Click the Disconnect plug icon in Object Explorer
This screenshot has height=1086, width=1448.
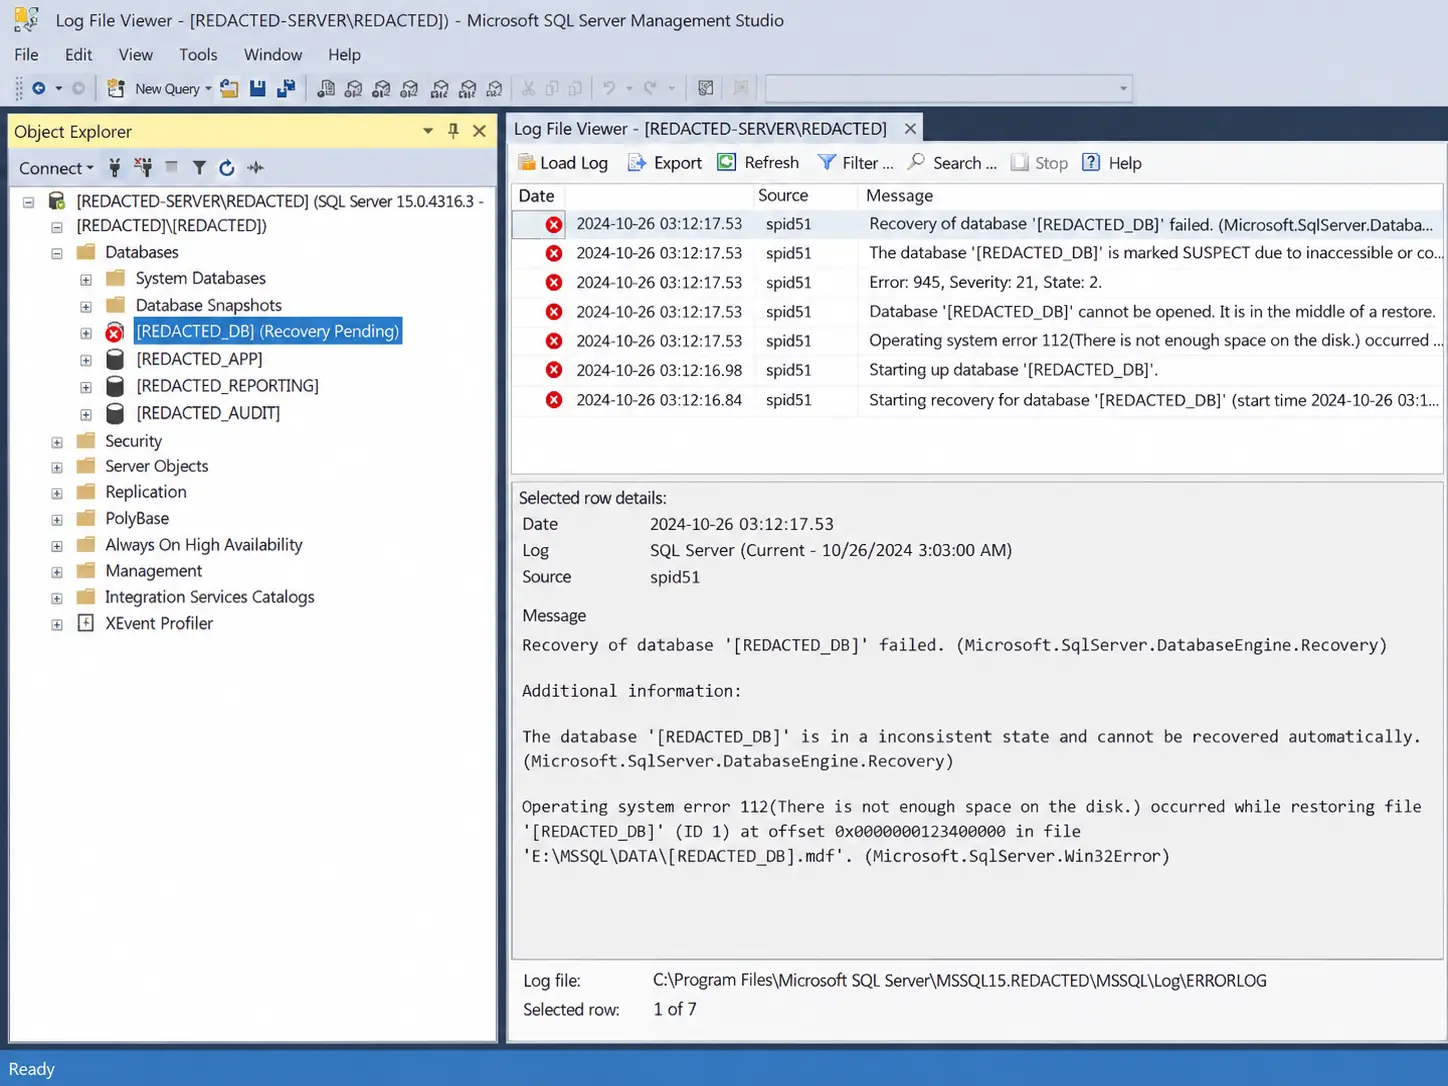pyautogui.click(x=143, y=167)
